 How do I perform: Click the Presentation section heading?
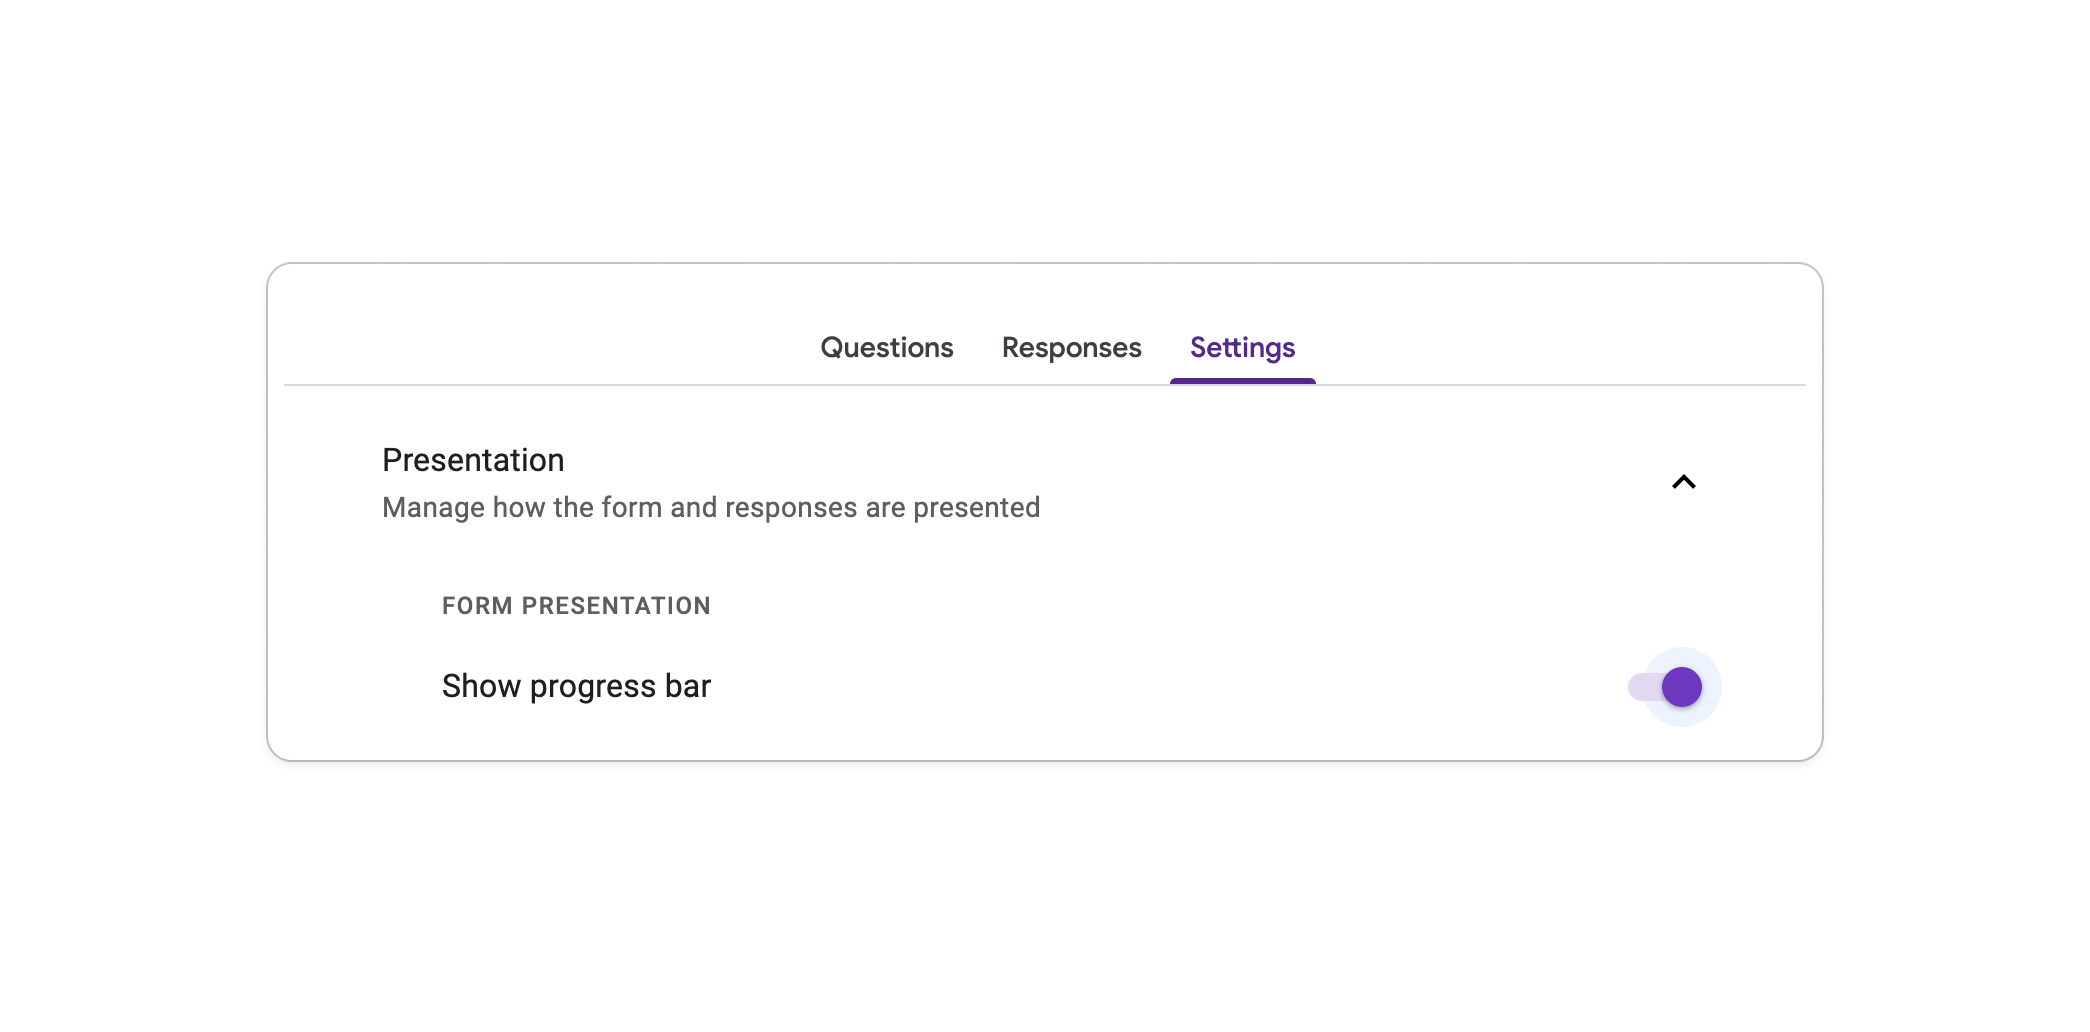[x=472, y=460]
